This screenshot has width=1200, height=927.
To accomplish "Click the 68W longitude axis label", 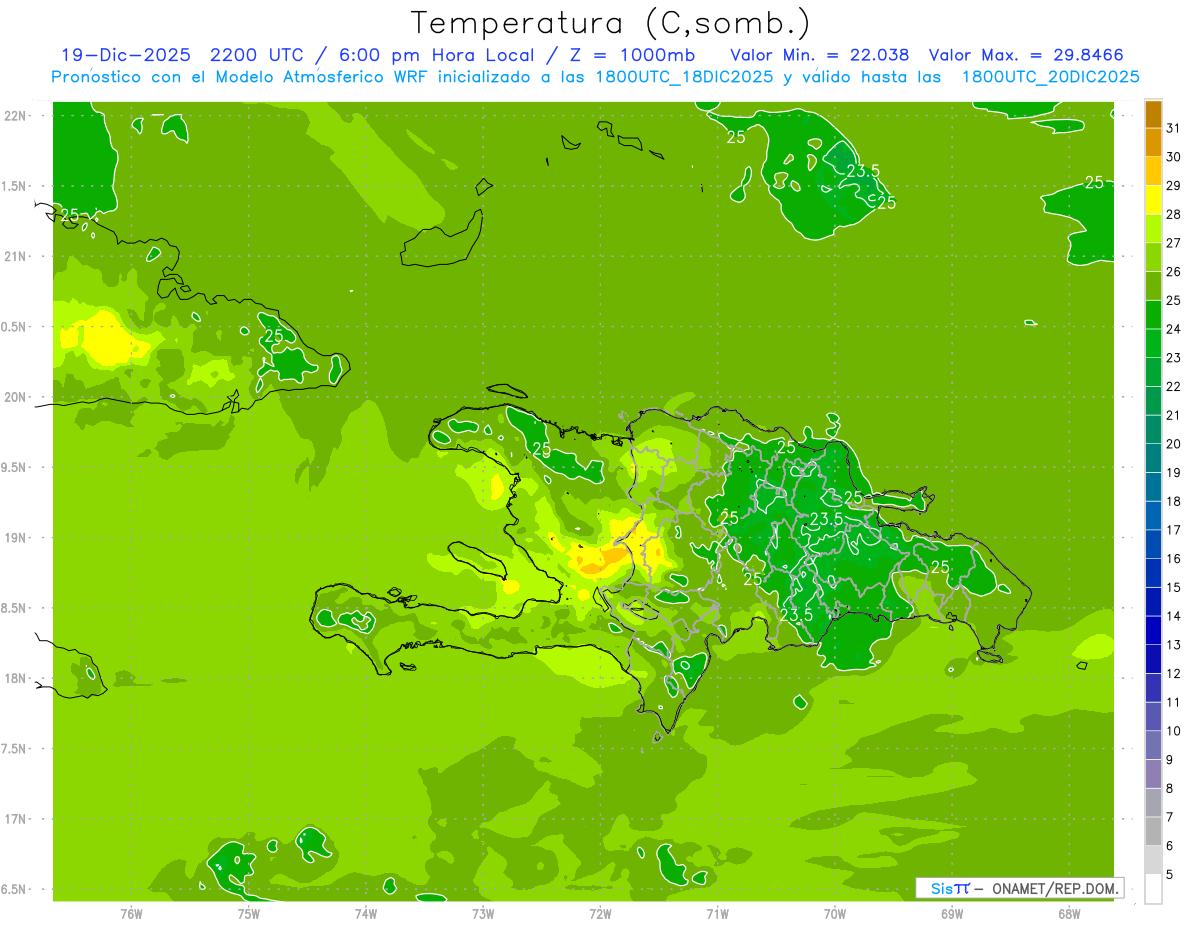I will tap(1068, 914).
